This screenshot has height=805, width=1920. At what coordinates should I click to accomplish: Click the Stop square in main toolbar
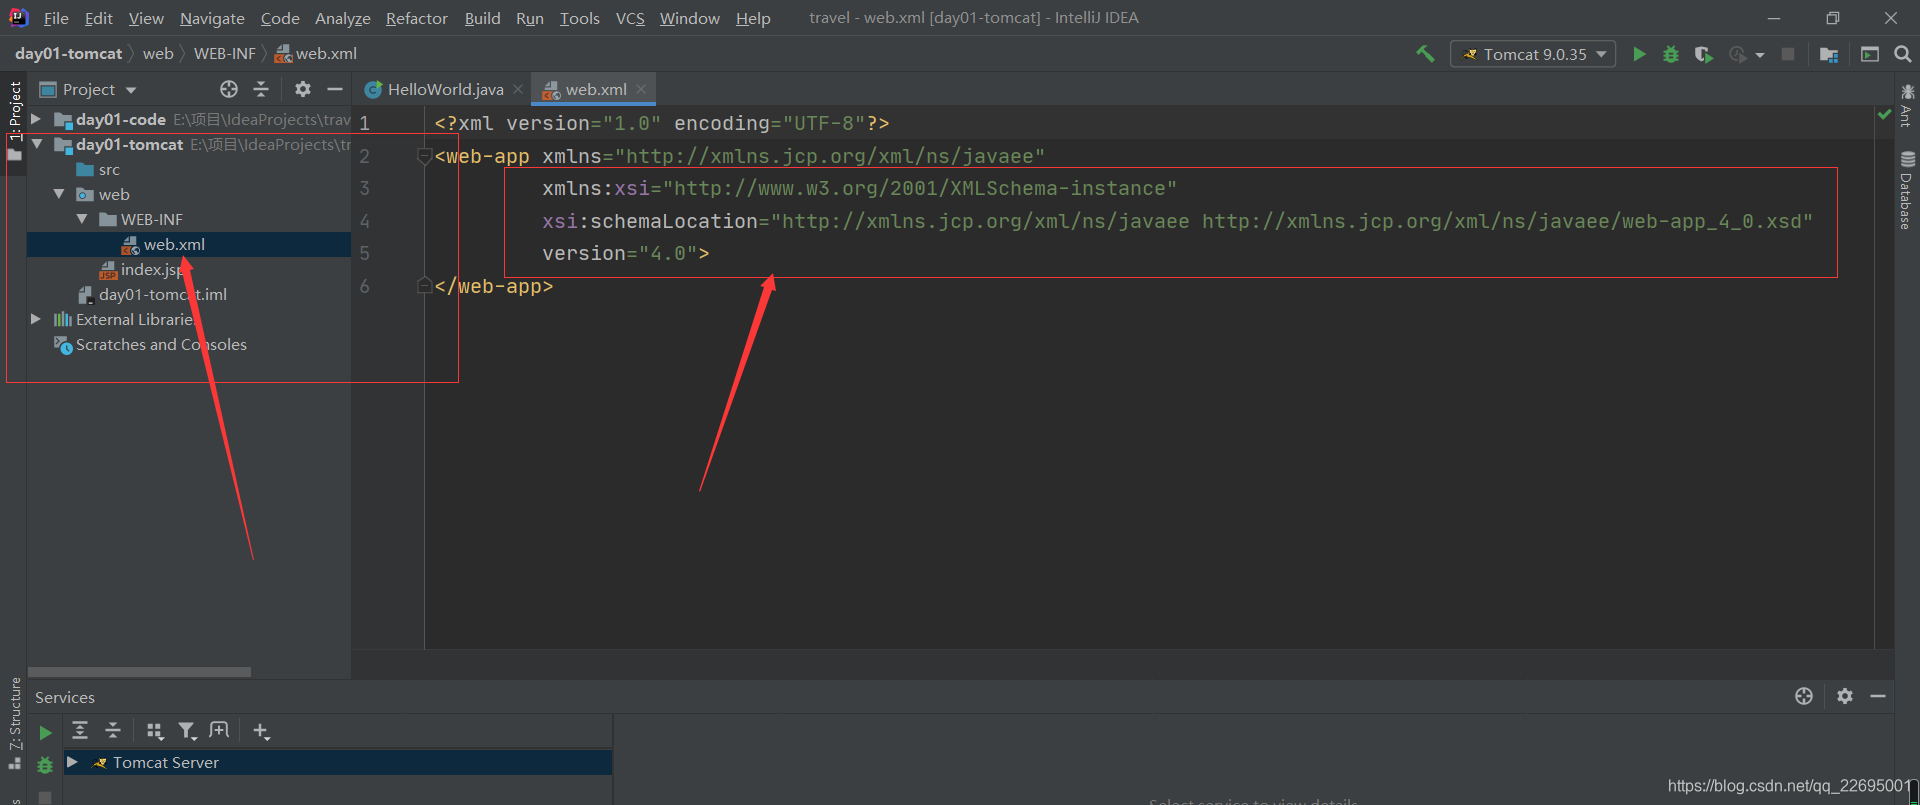pyautogui.click(x=1788, y=54)
